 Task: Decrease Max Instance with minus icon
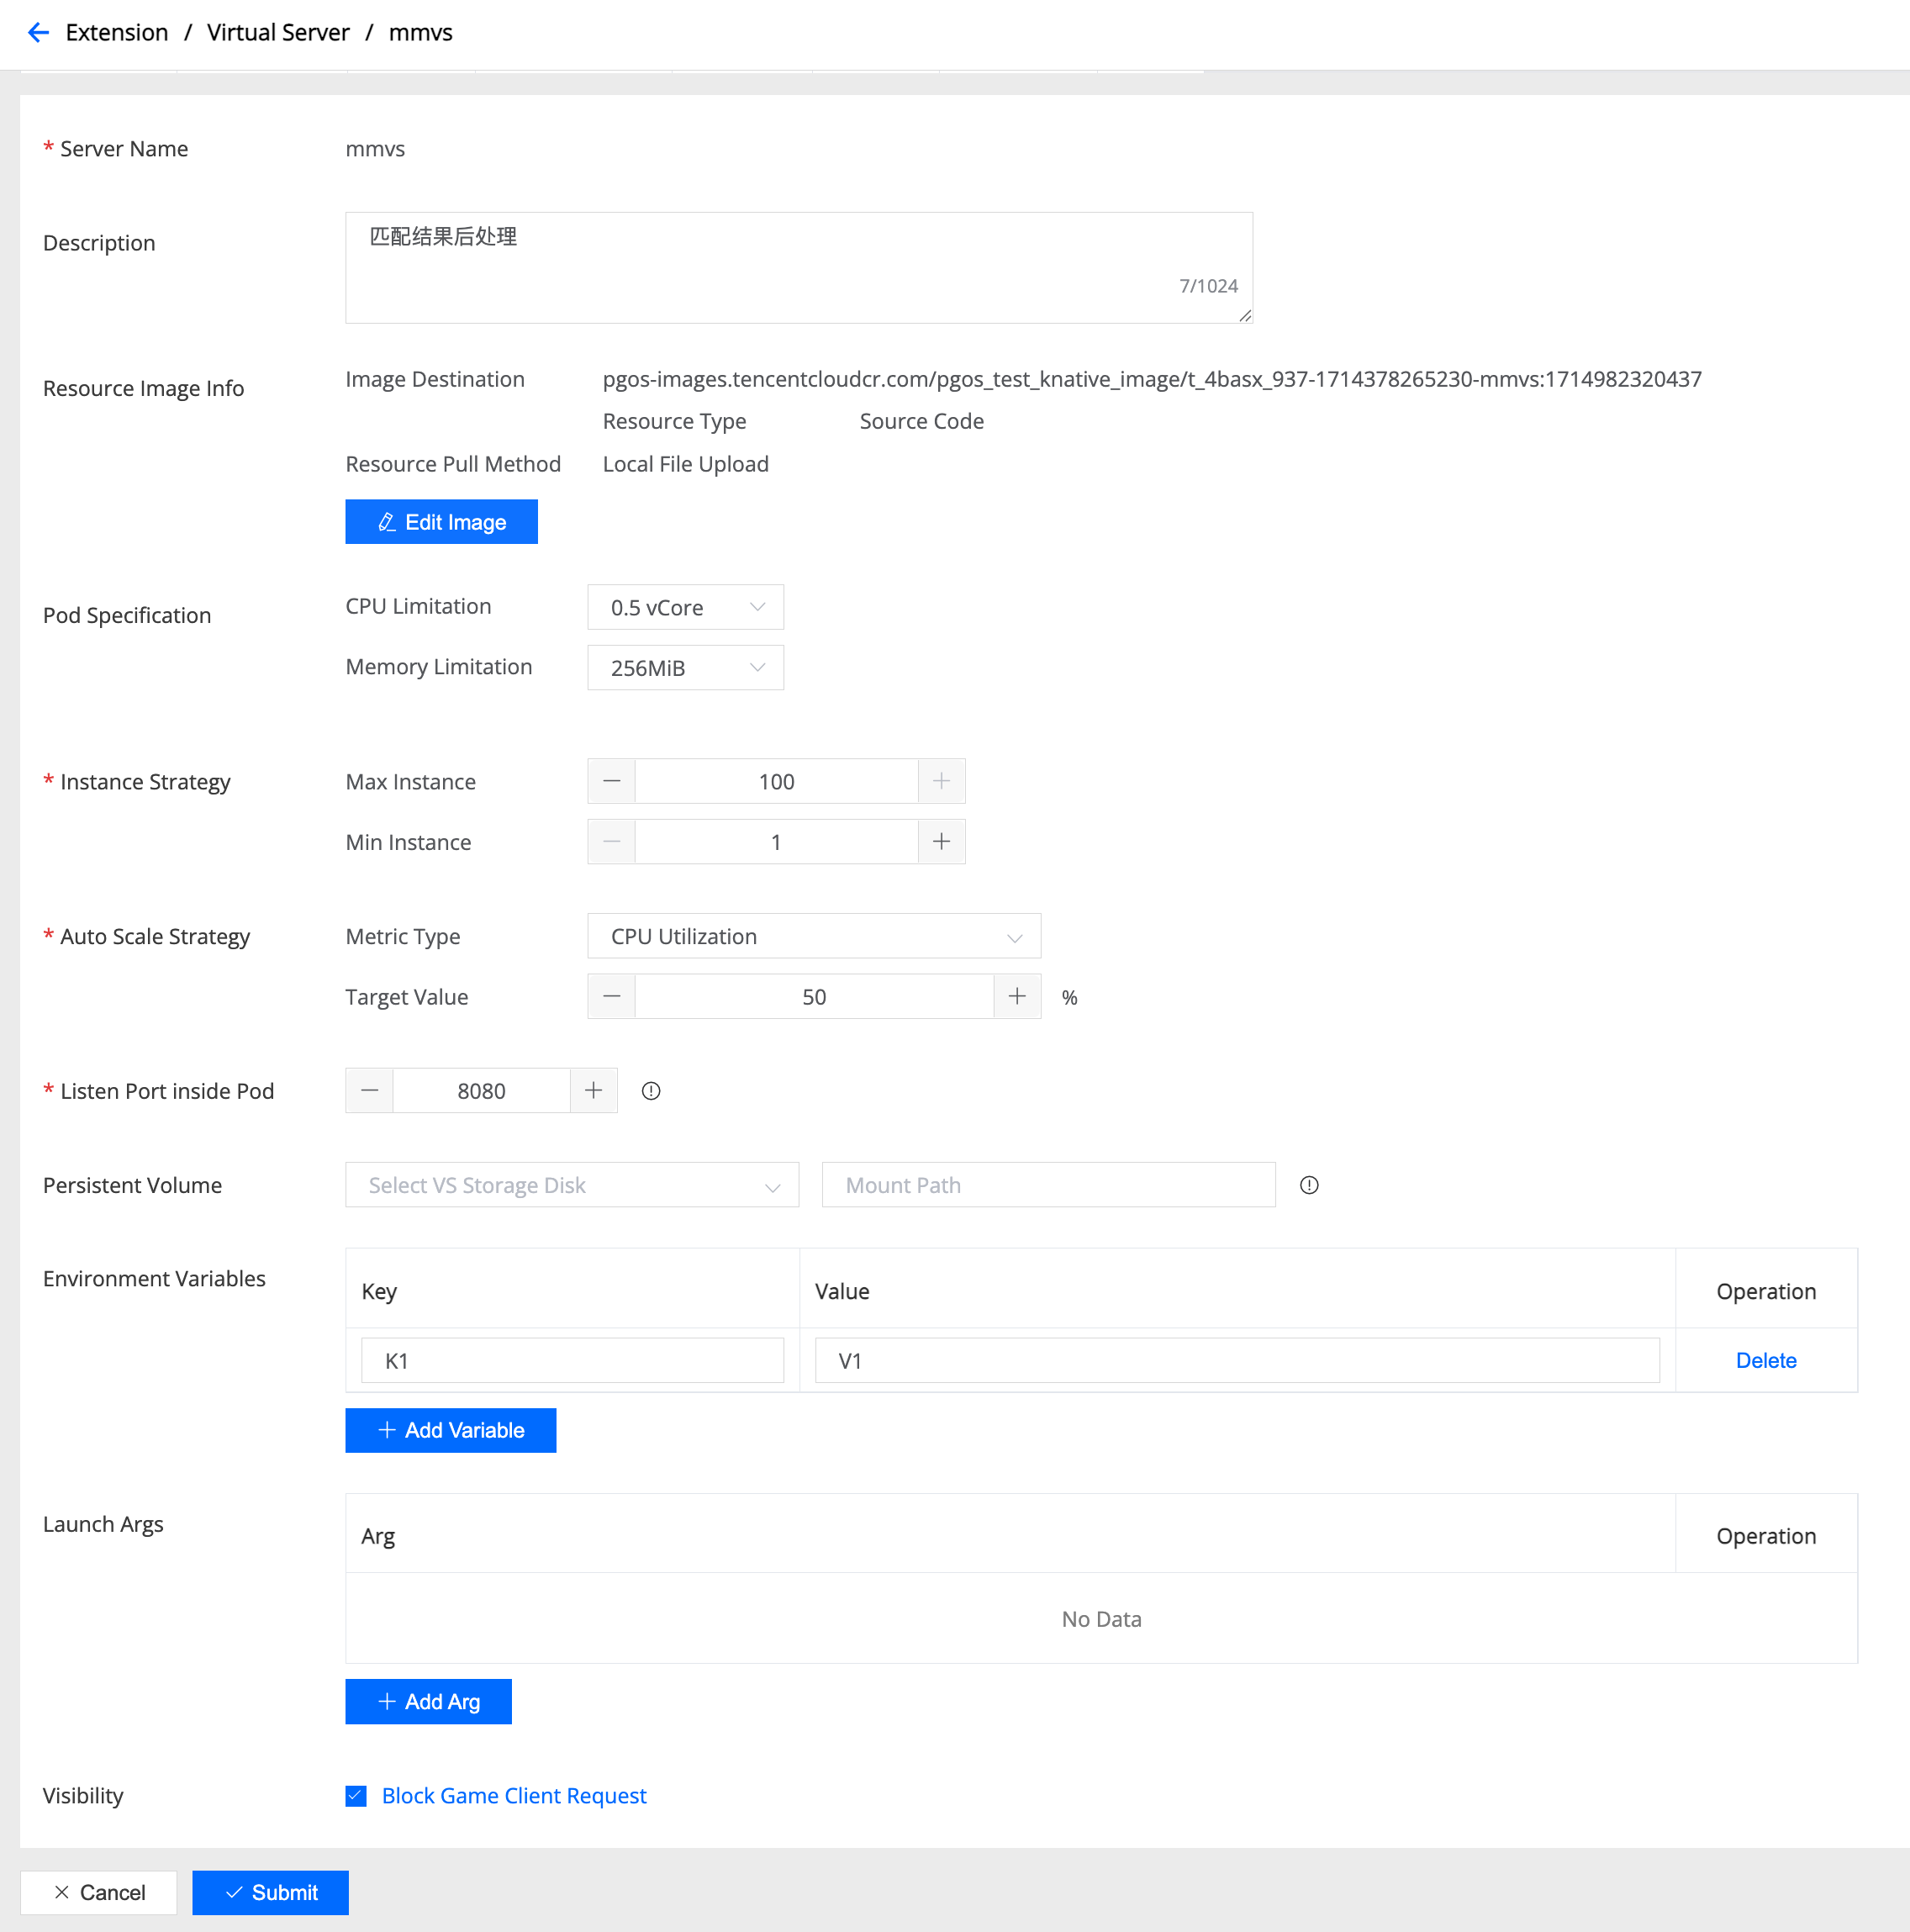612,781
